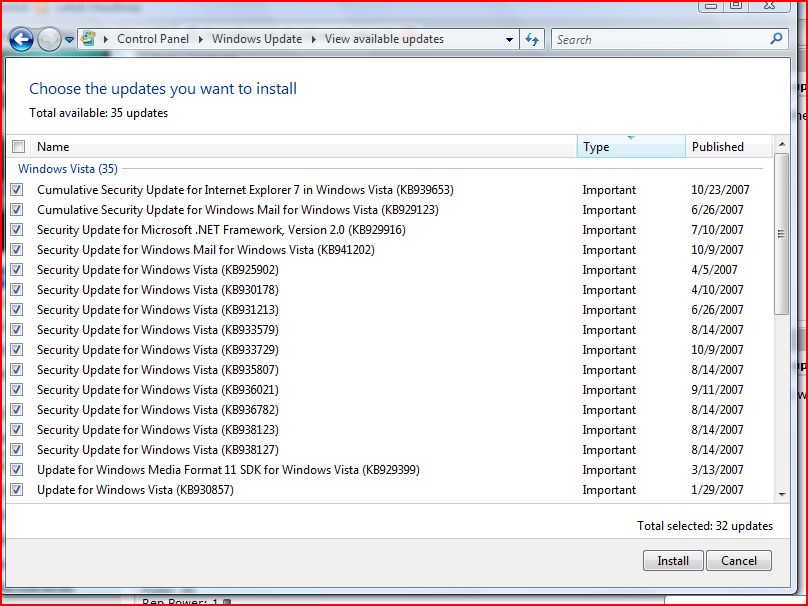Sort by the Type column header

(x=631, y=147)
